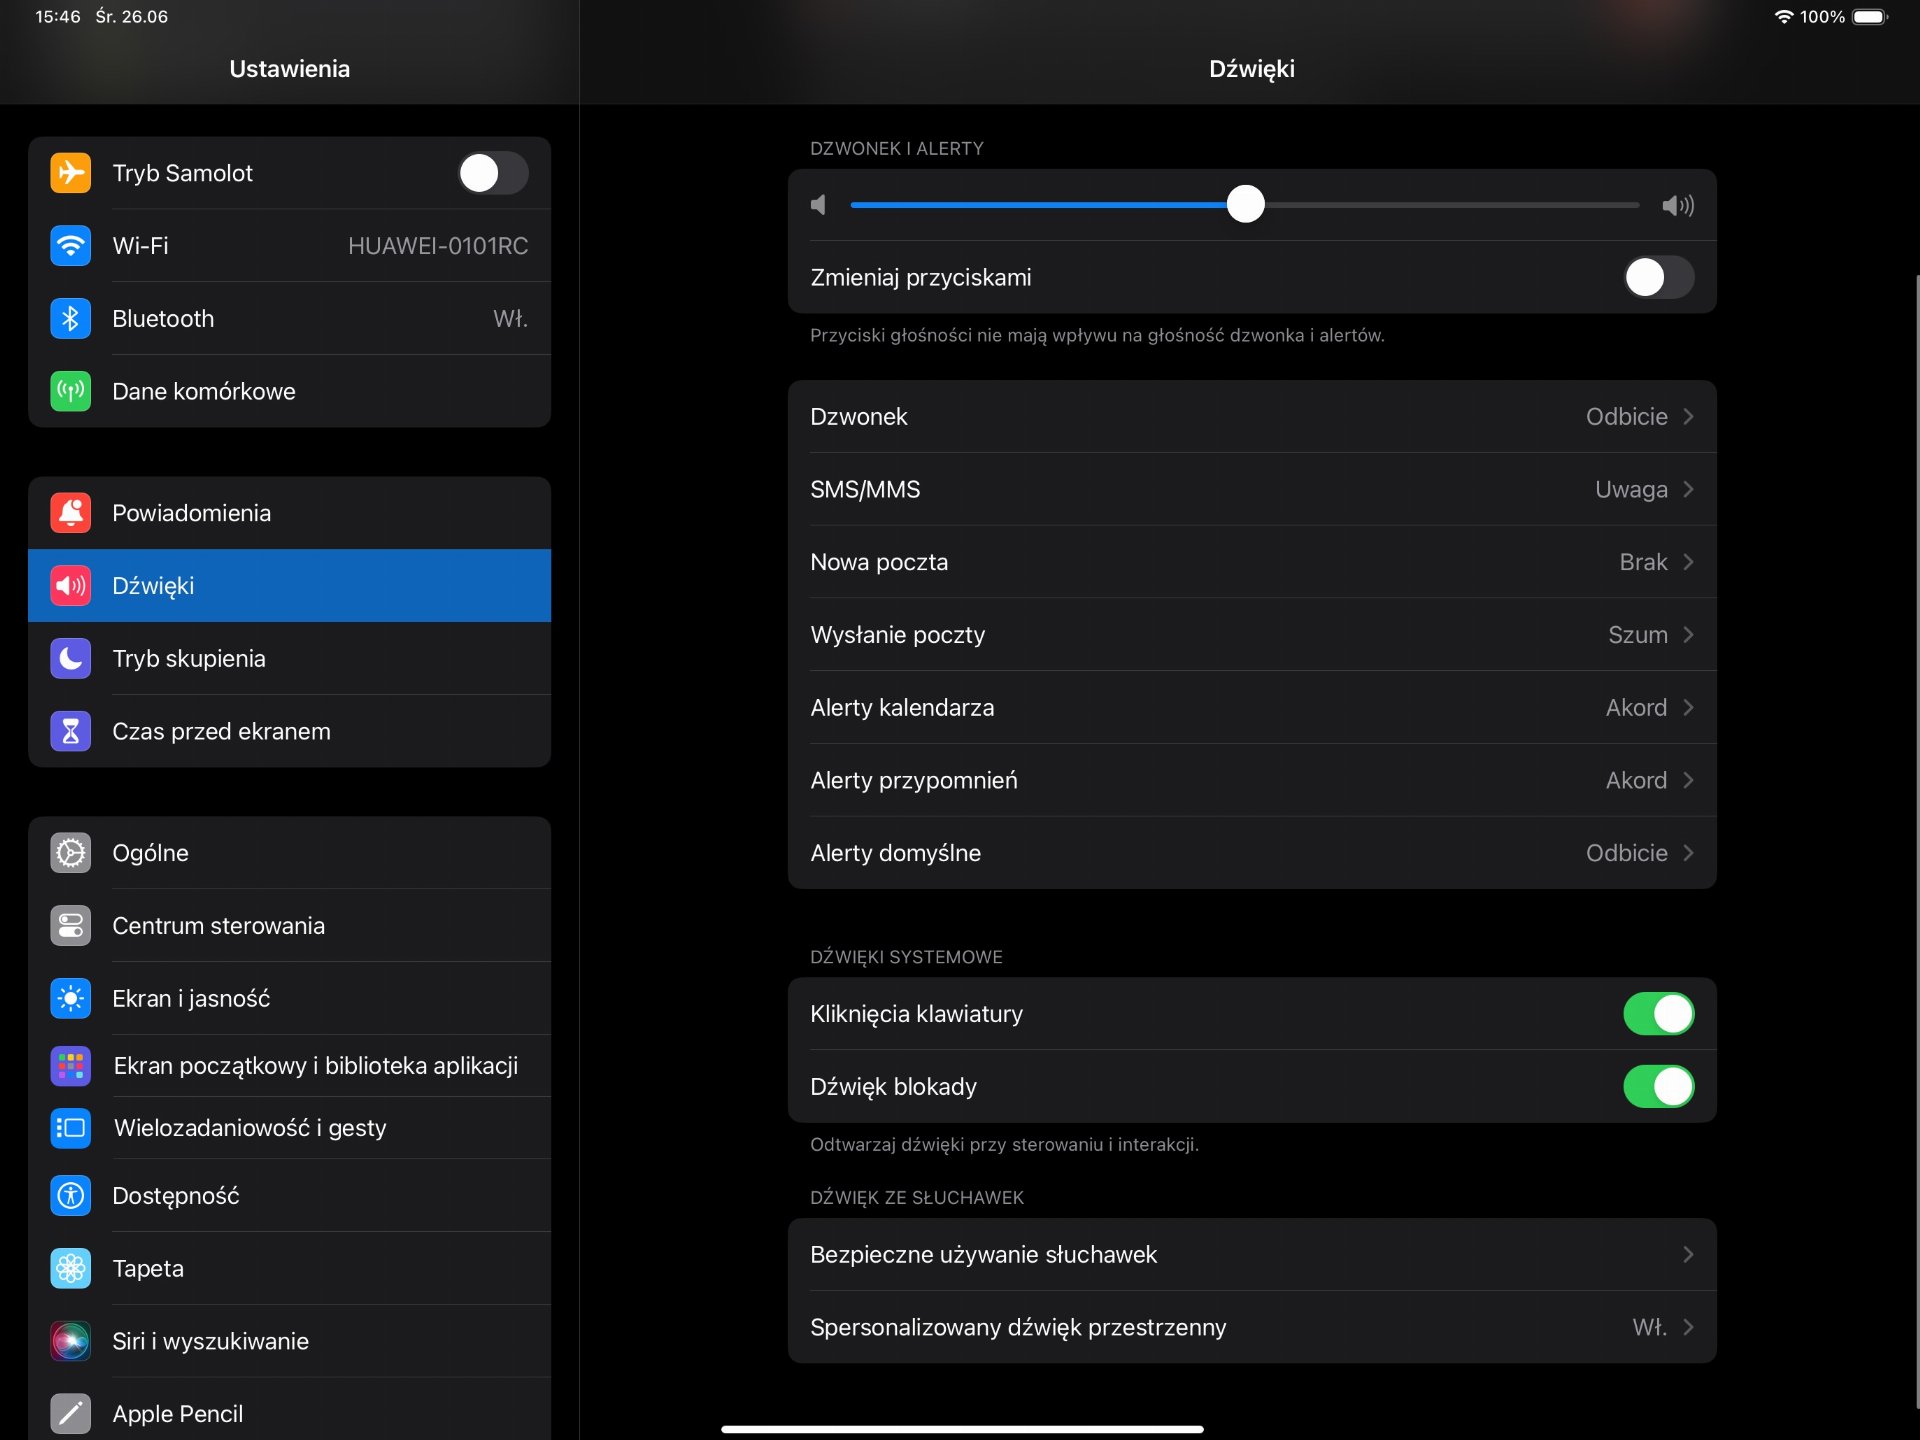Enable Zmieniaj przyciskami switch
The width and height of the screenshot is (1920, 1440).
tap(1659, 278)
